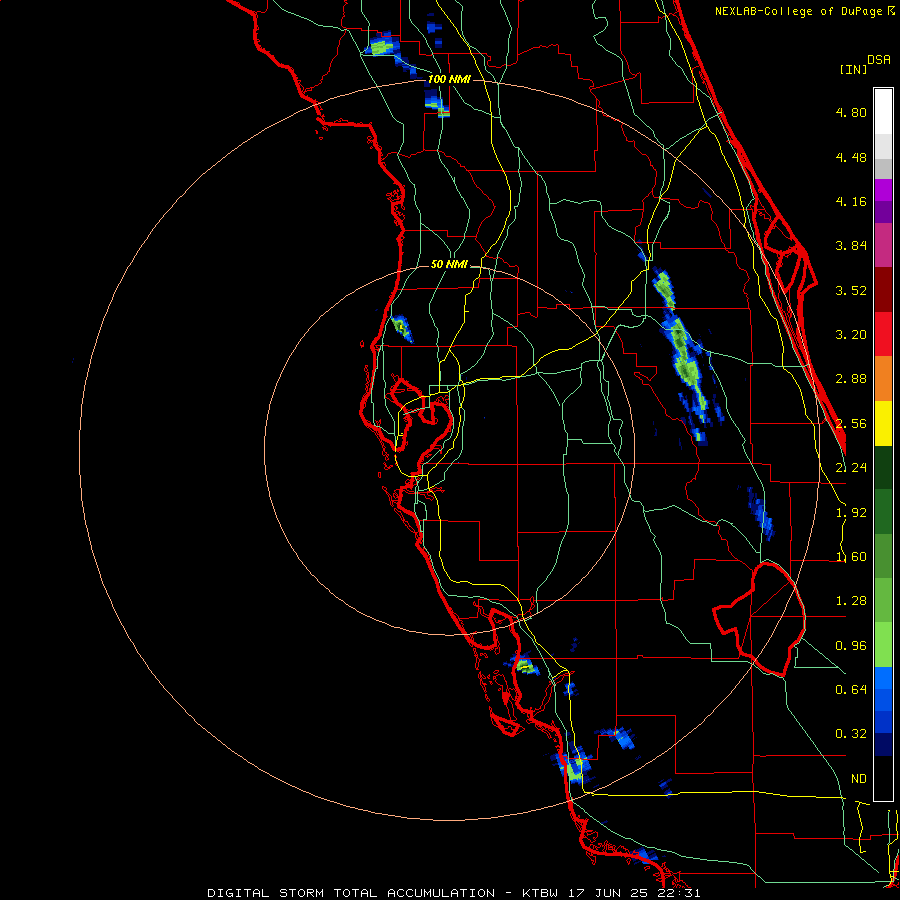Select the 4.80 legend value
This screenshot has height=900, width=900.
[x=851, y=112]
